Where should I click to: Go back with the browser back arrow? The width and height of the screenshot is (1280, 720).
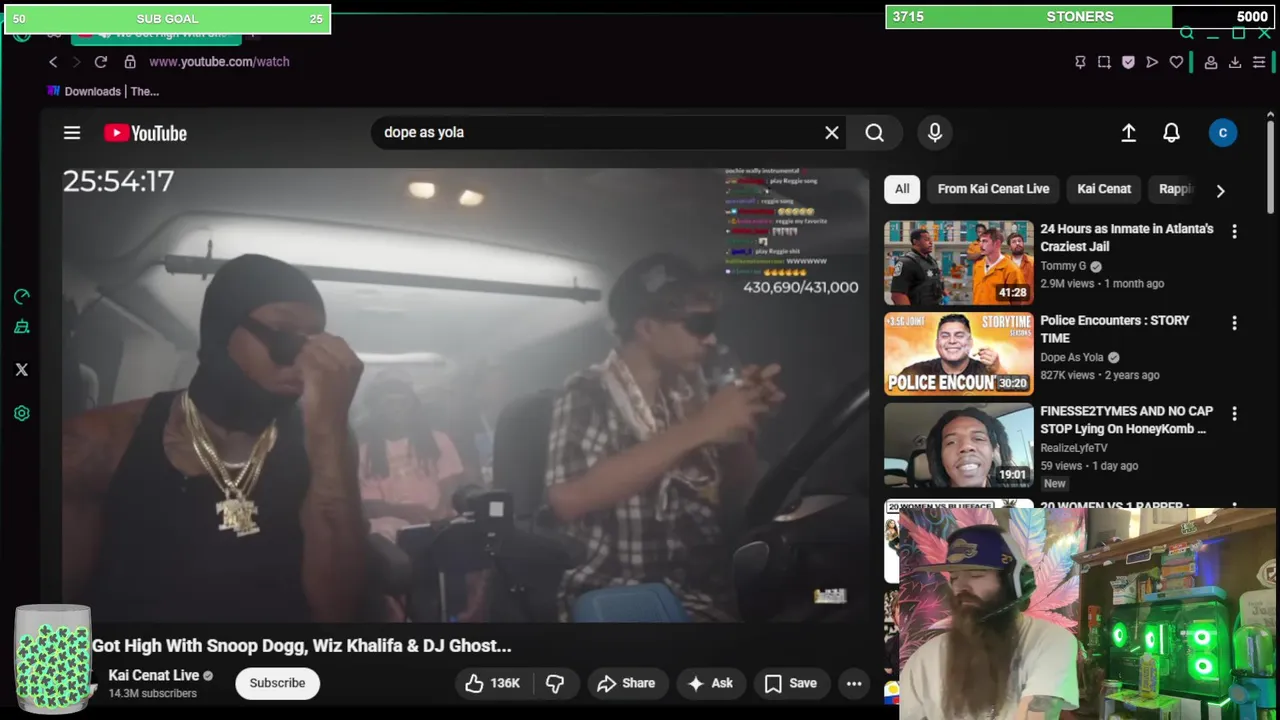pyautogui.click(x=53, y=62)
